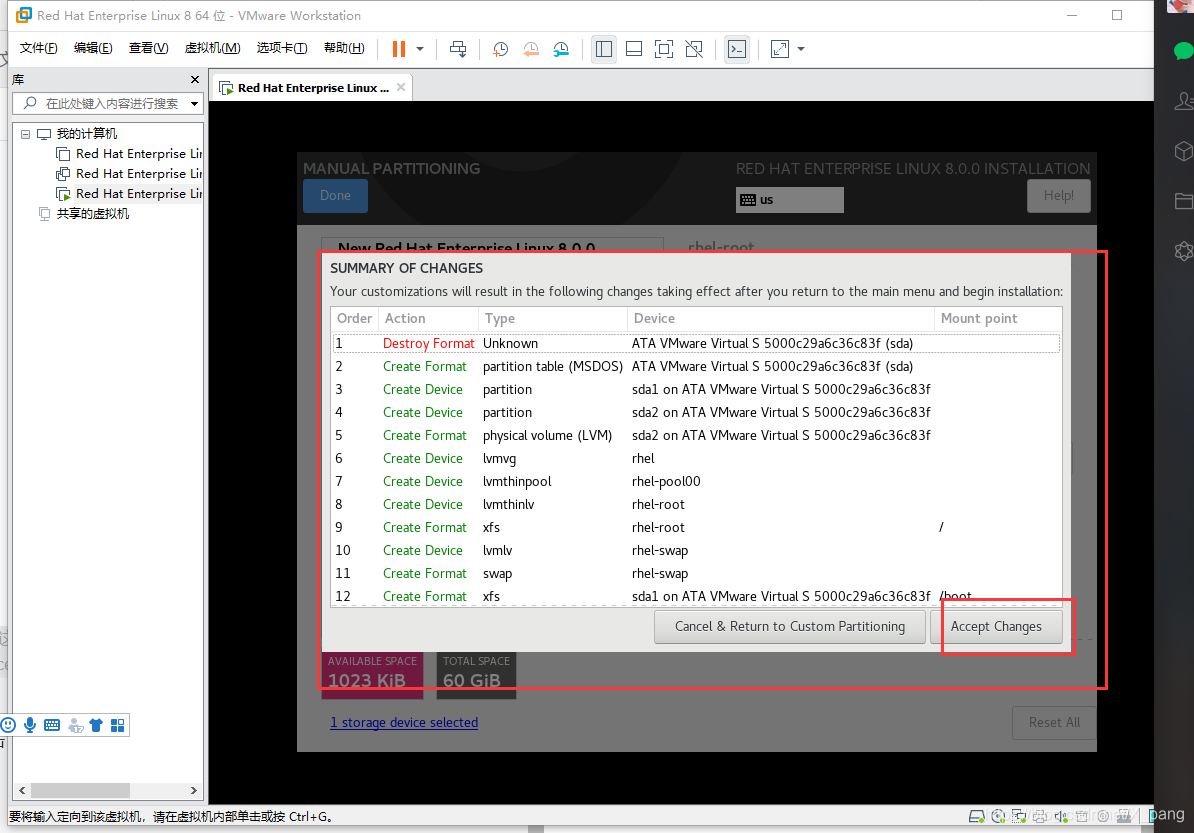Switch to Red Hat Enterprise Linux tab
The height and width of the screenshot is (833, 1194).
coord(312,88)
